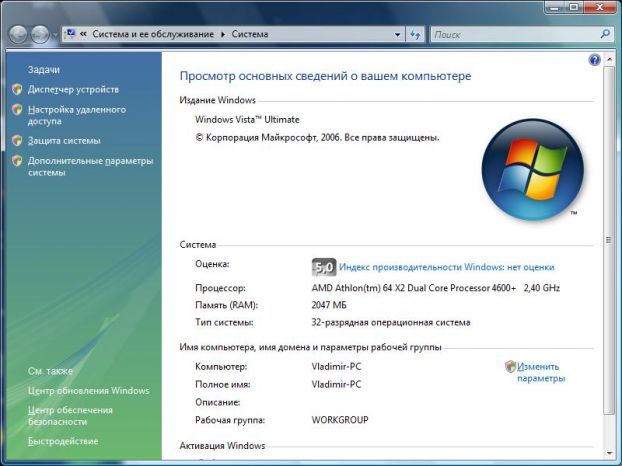Open "Быстродействие" link
Image resolution: width=622 pixels, height=466 pixels.
coord(63,441)
